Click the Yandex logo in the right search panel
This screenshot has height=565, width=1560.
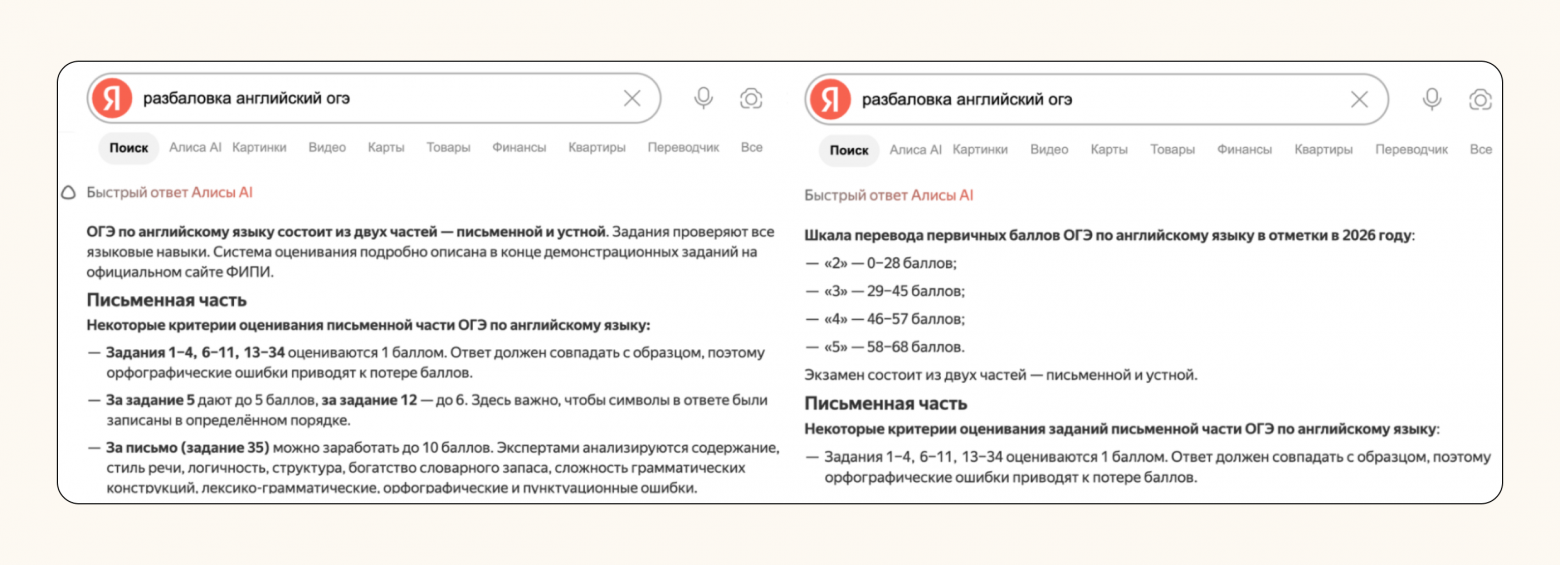[x=830, y=99]
